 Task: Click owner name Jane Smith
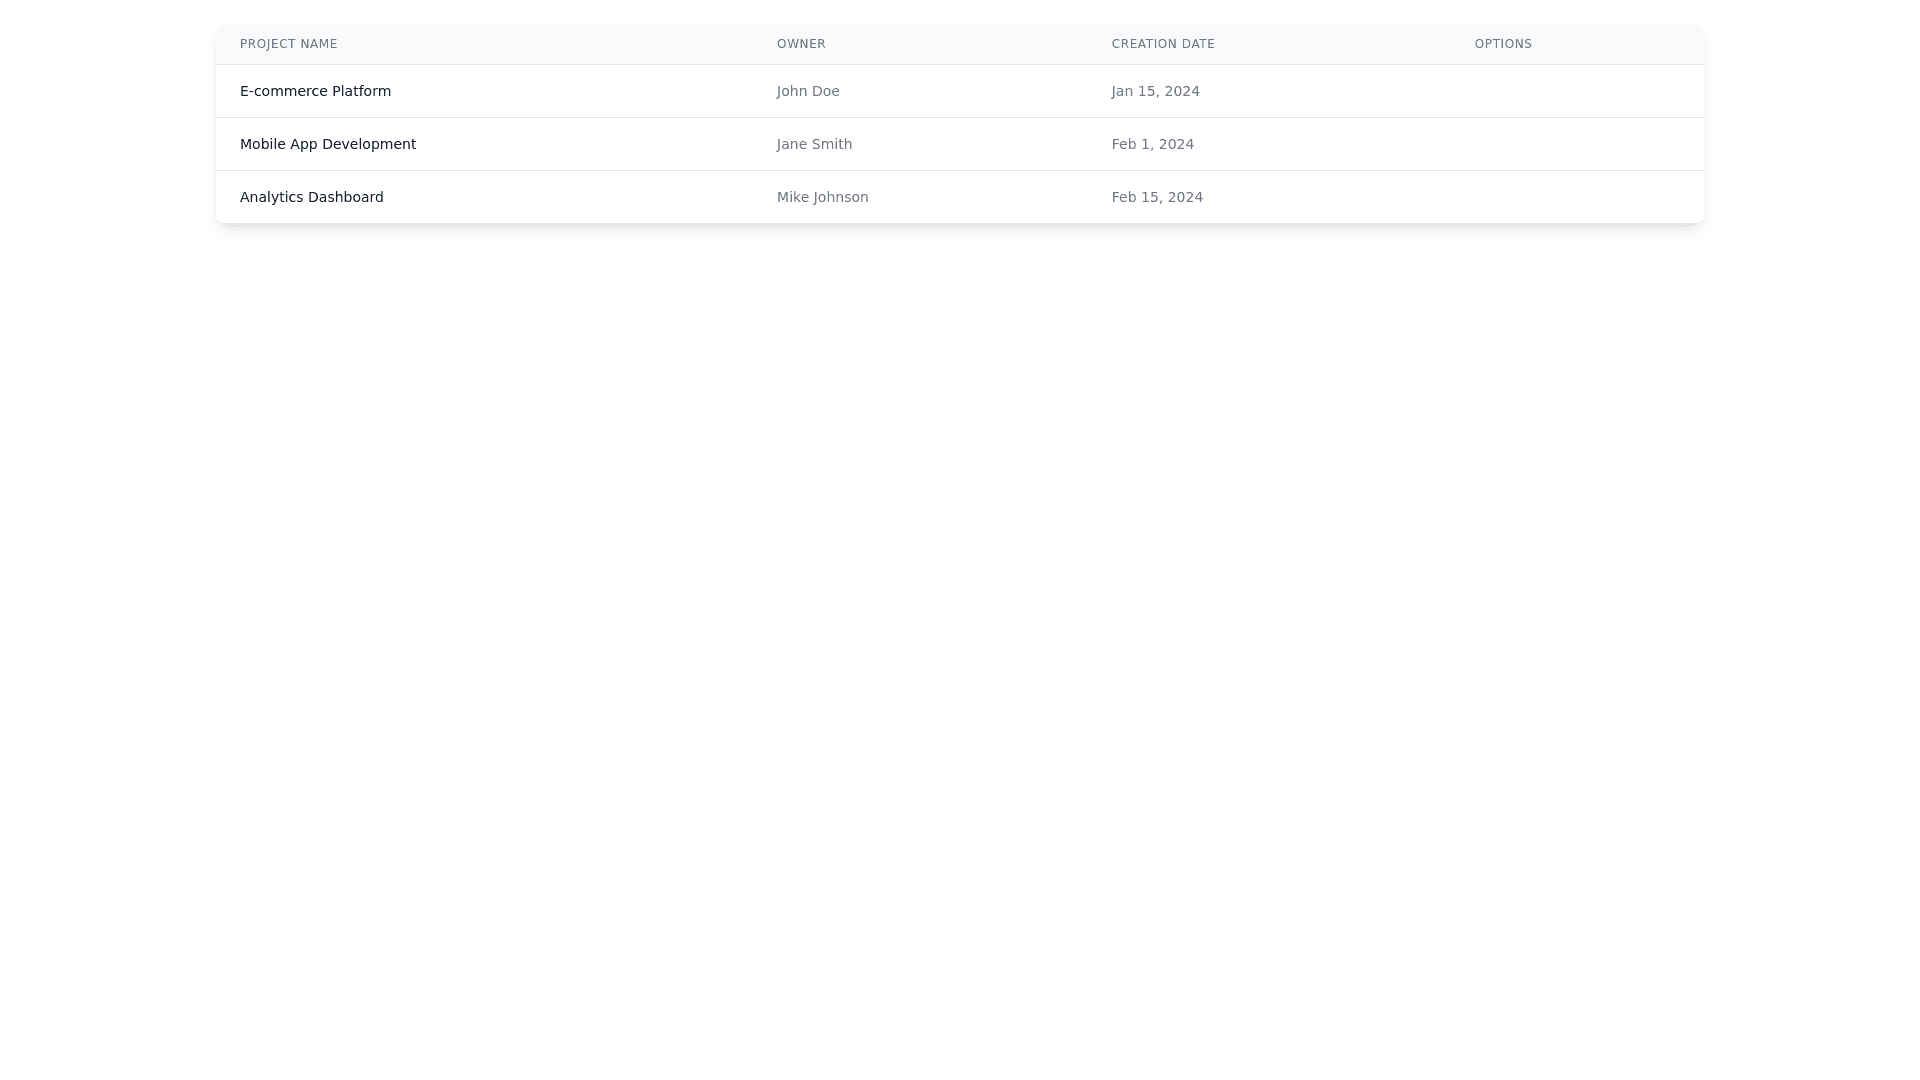[x=814, y=144]
